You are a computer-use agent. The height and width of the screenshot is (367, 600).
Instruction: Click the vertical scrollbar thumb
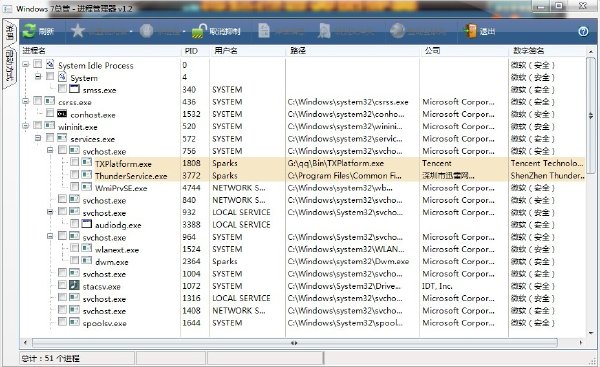[x=591, y=116]
